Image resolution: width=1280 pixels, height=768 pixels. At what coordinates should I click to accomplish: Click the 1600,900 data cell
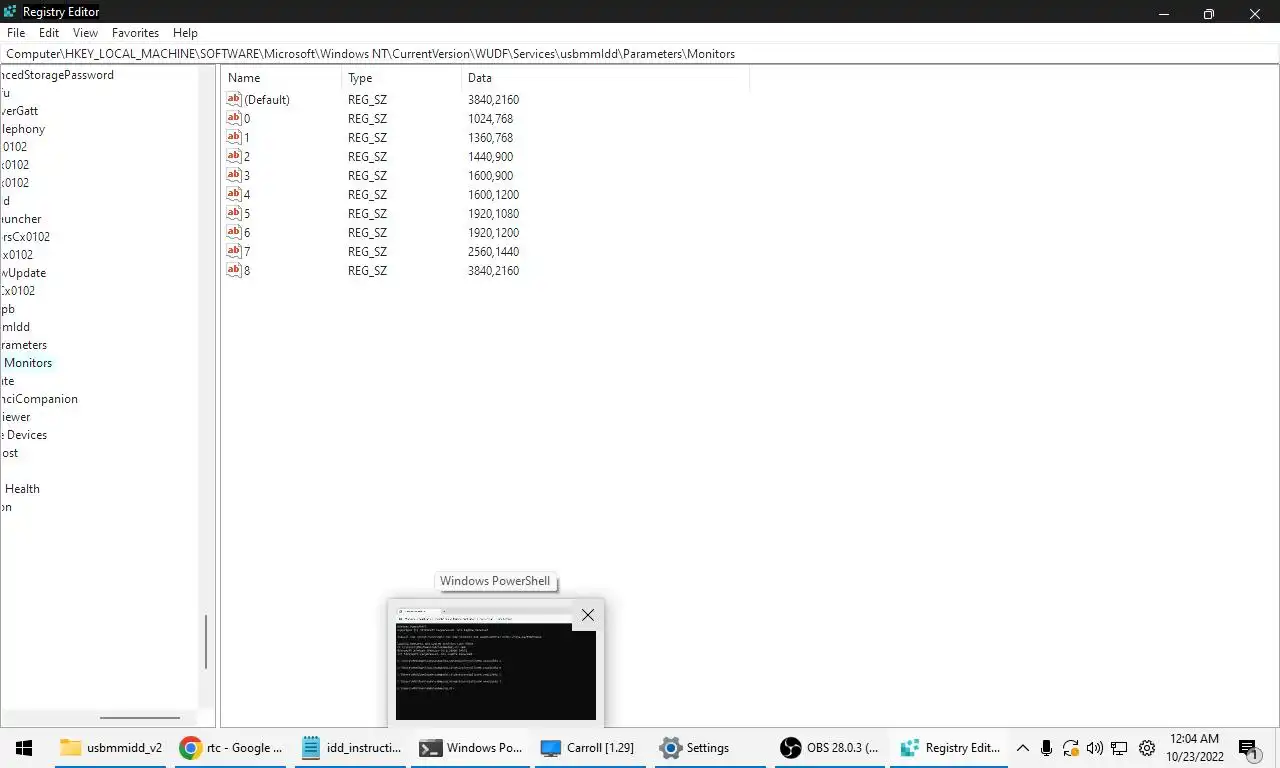(x=490, y=175)
